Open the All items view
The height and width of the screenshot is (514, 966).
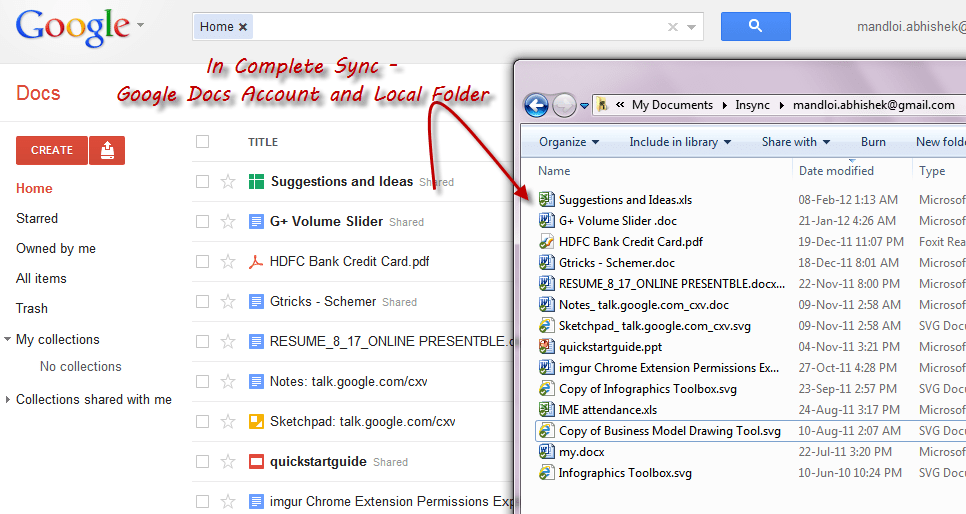41,279
